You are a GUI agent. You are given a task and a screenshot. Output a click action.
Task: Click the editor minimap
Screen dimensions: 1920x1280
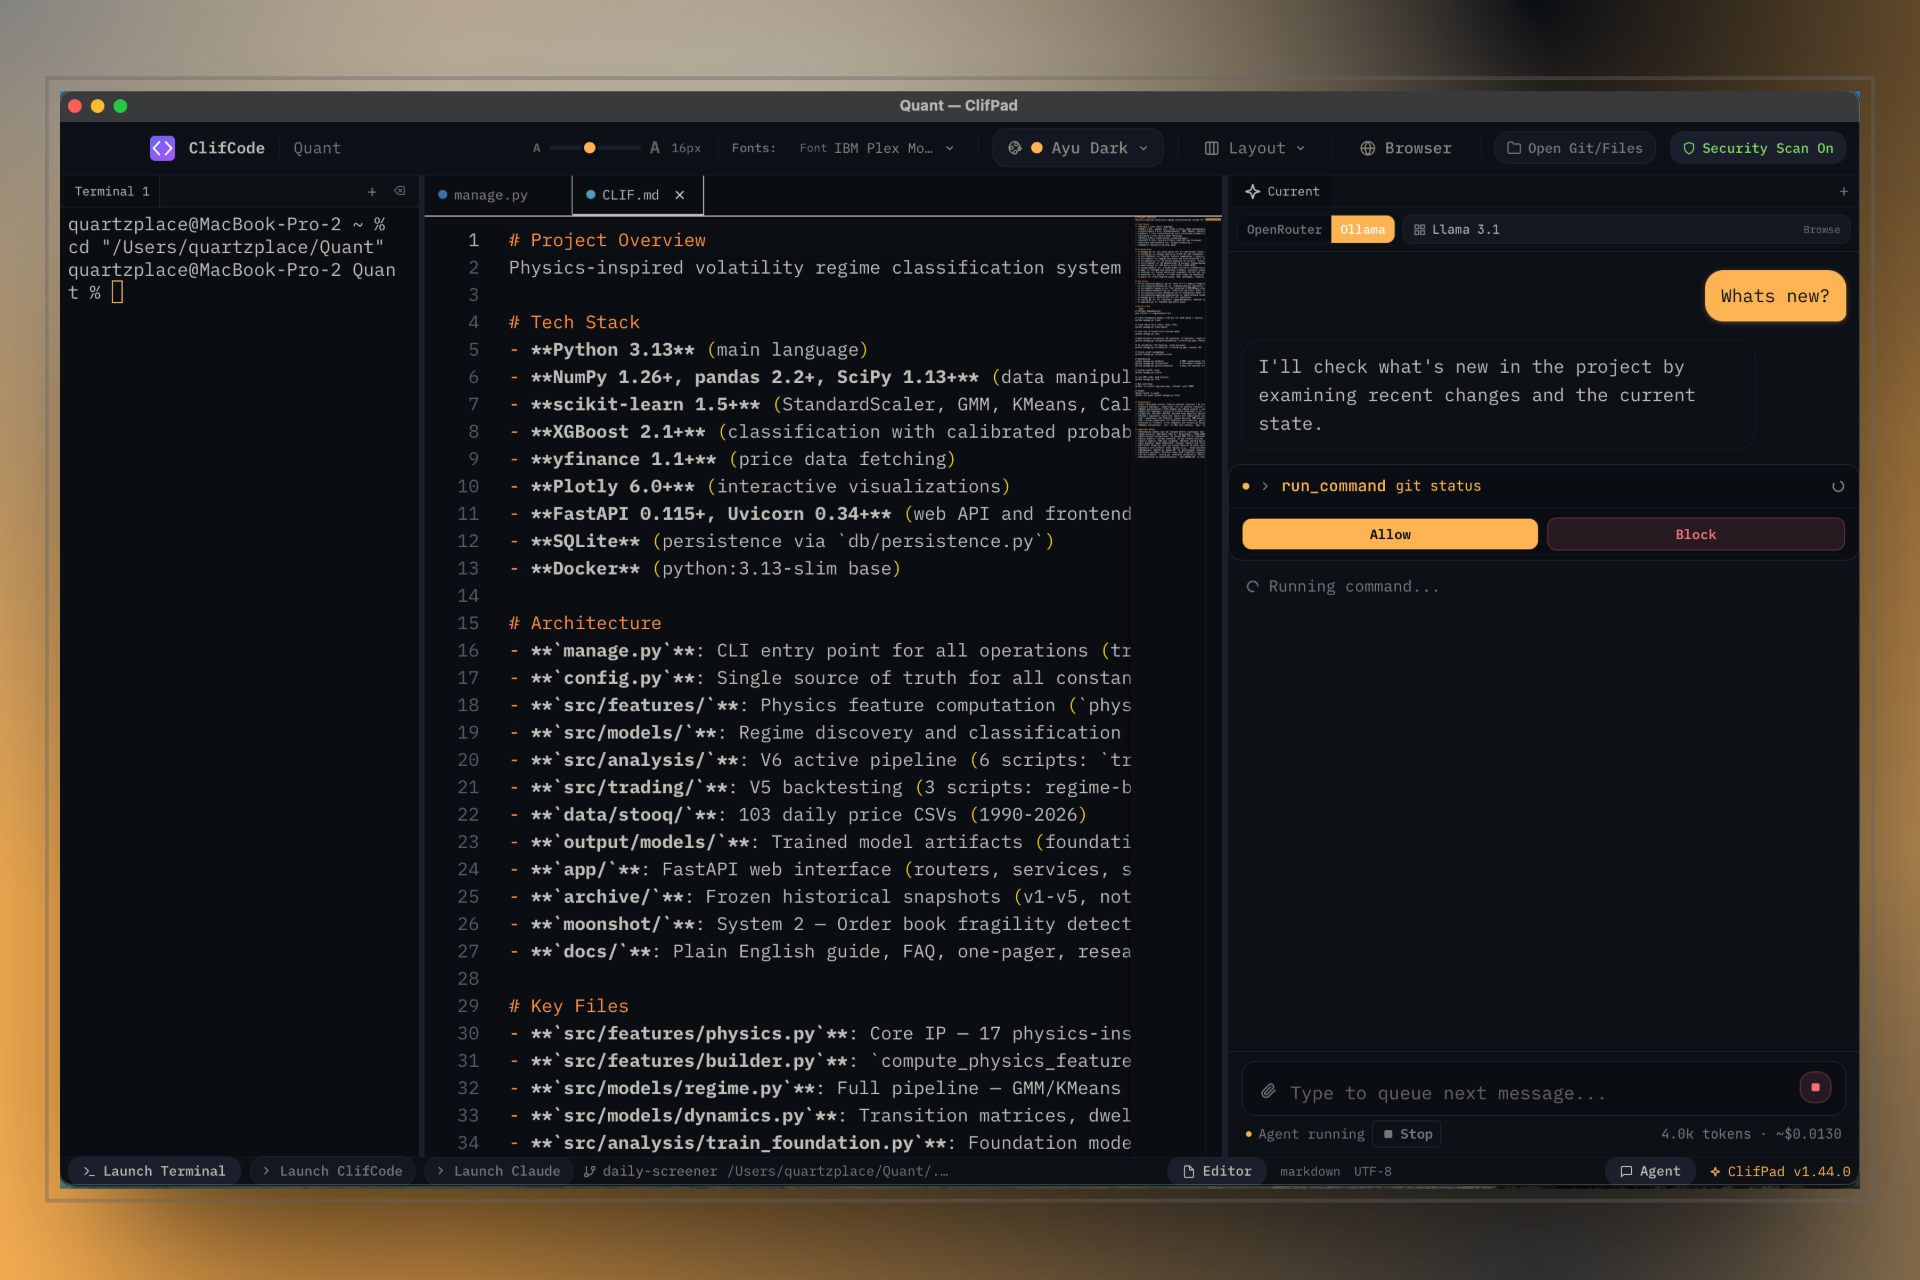click(1170, 340)
